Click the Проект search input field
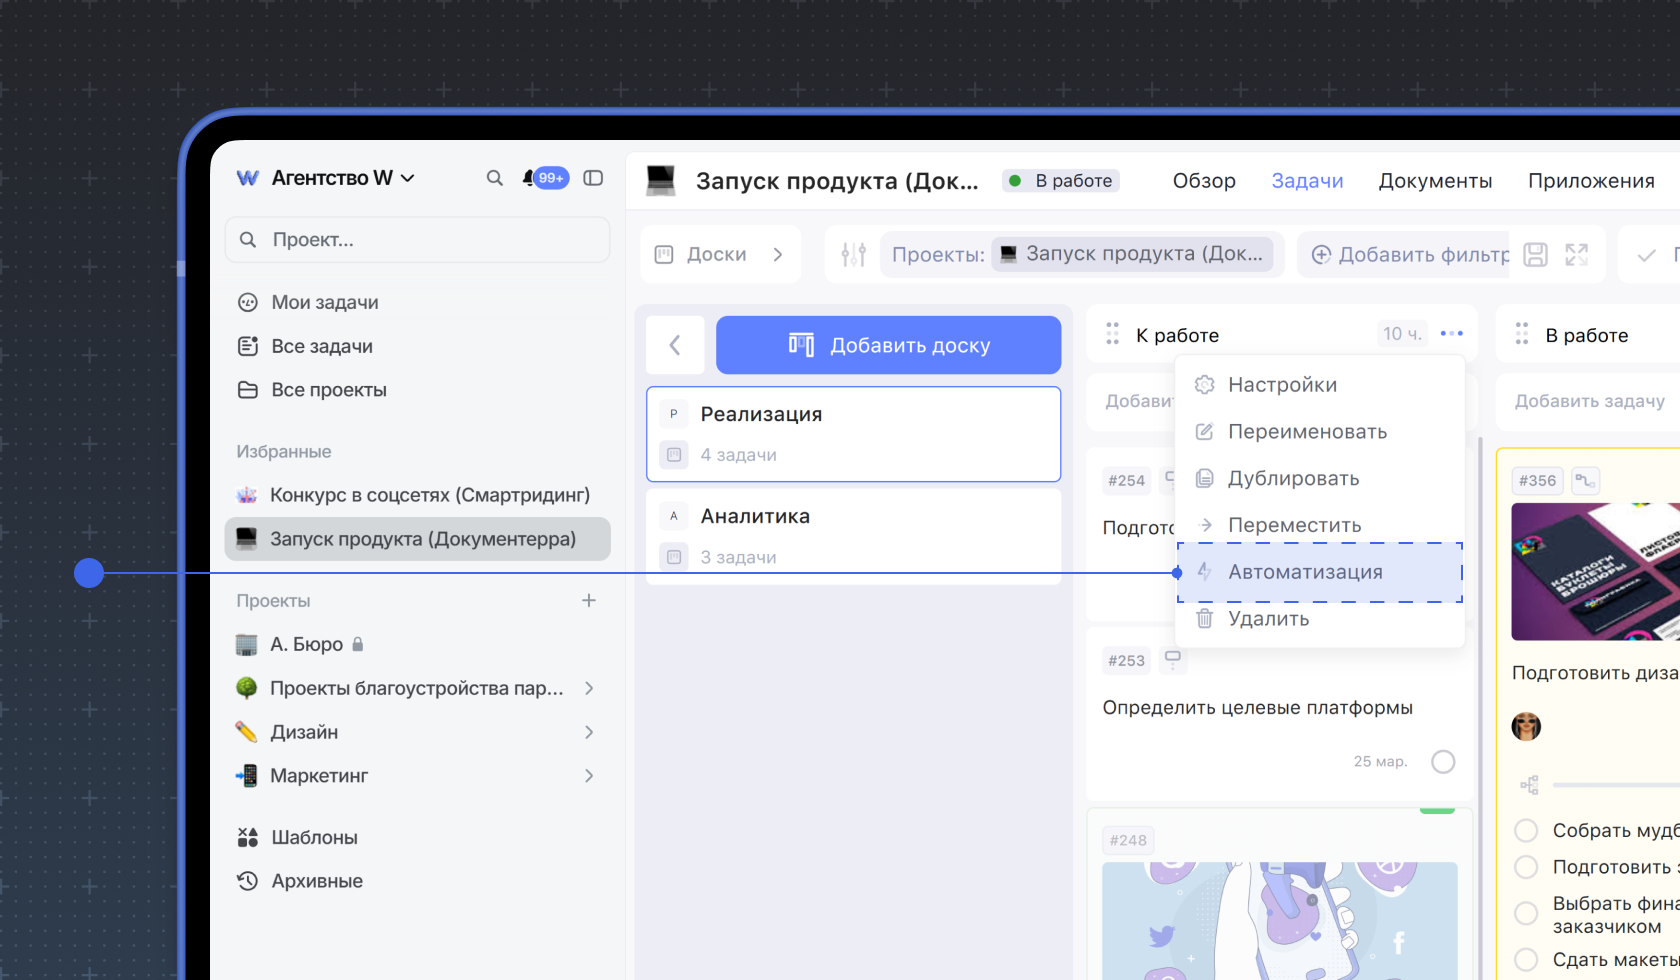 418,240
